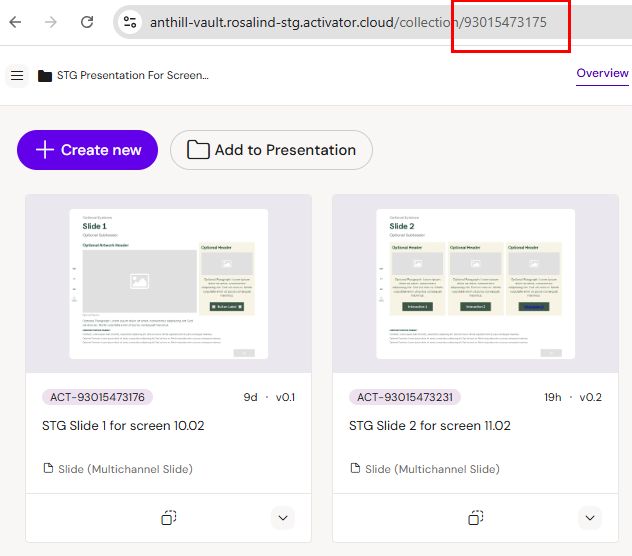Image resolution: width=632 pixels, height=556 pixels.
Task: Click Add to Presentation button
Action: 271,150
